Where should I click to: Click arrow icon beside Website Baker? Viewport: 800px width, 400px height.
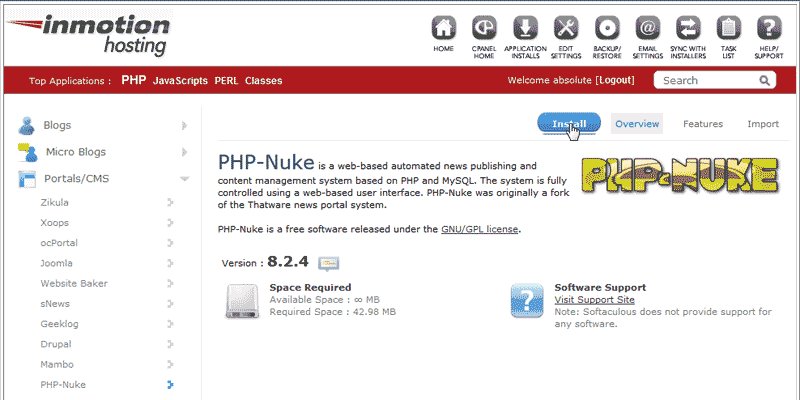click(170, 283)
